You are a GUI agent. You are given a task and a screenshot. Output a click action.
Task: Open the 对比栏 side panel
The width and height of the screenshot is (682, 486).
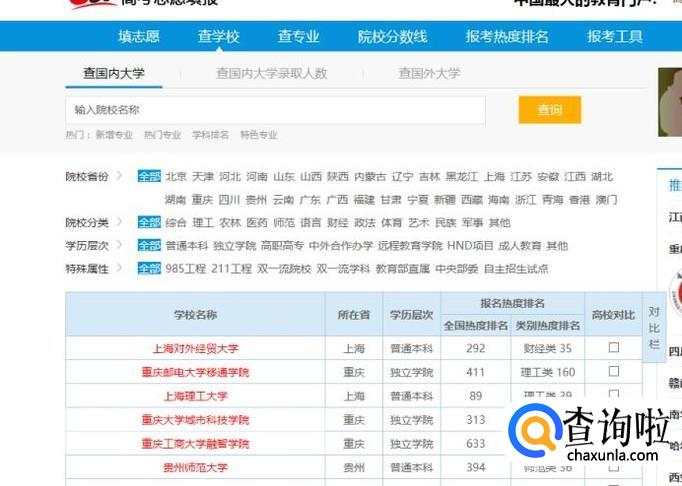tap(654, 328)
